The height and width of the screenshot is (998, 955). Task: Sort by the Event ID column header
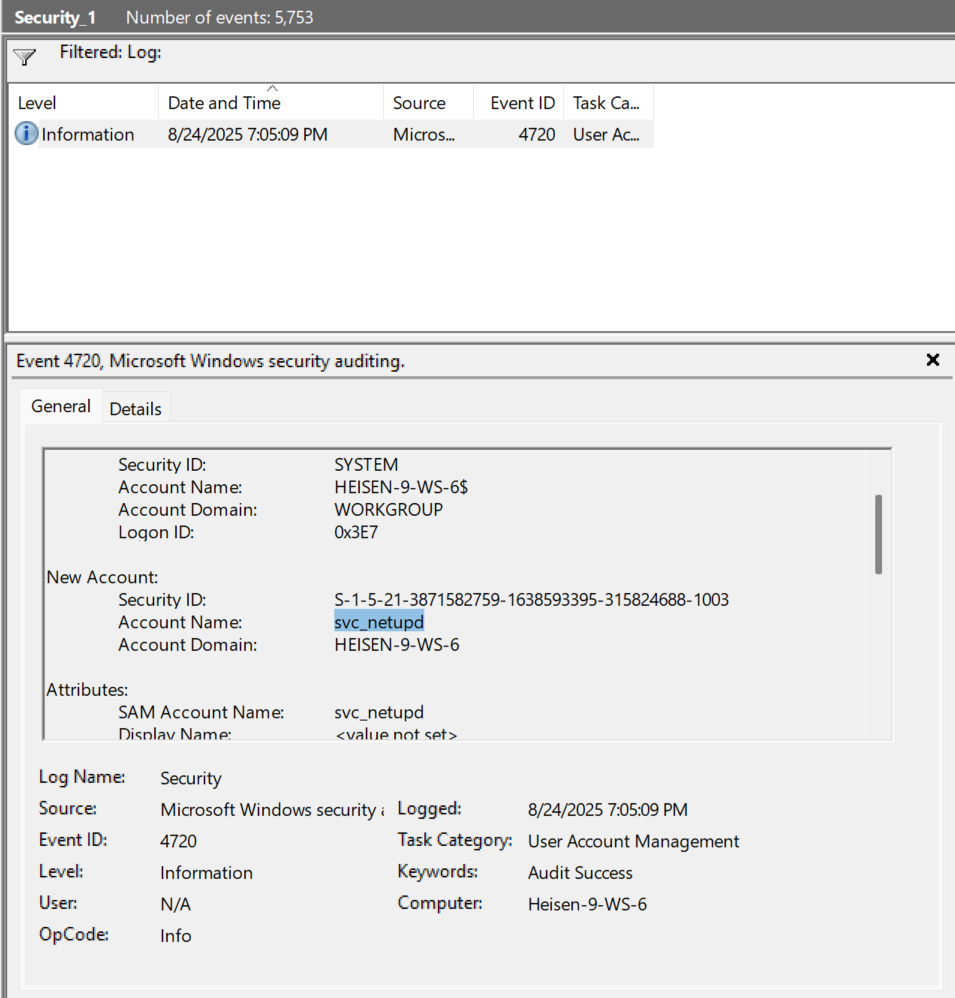coord(522,103)
